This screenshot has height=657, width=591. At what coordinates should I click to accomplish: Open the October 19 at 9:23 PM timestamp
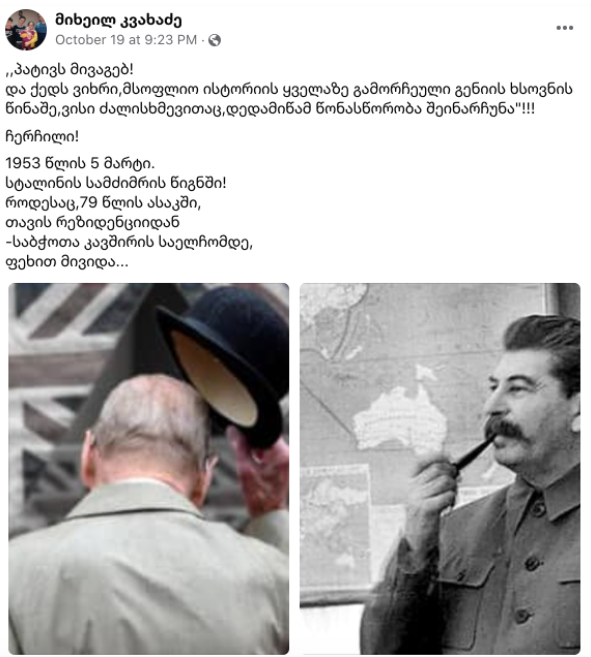pos(126,40)
